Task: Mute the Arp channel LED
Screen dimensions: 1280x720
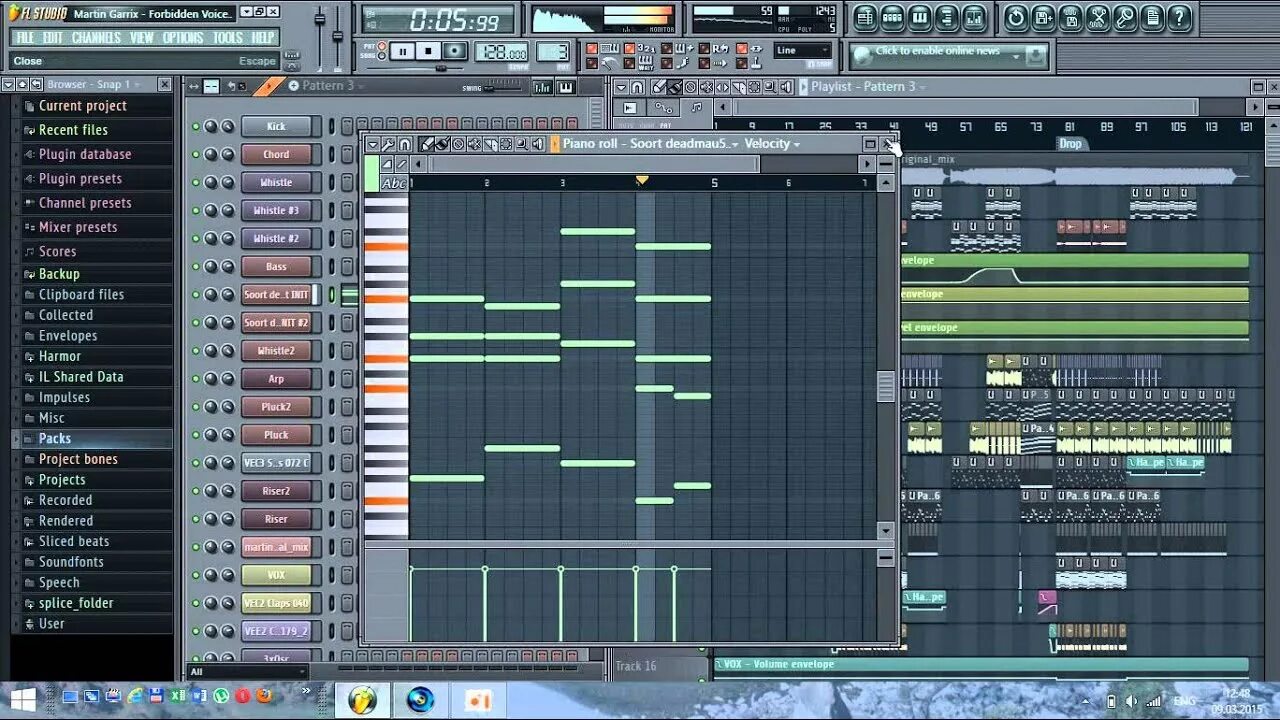Action: [196, 379]
